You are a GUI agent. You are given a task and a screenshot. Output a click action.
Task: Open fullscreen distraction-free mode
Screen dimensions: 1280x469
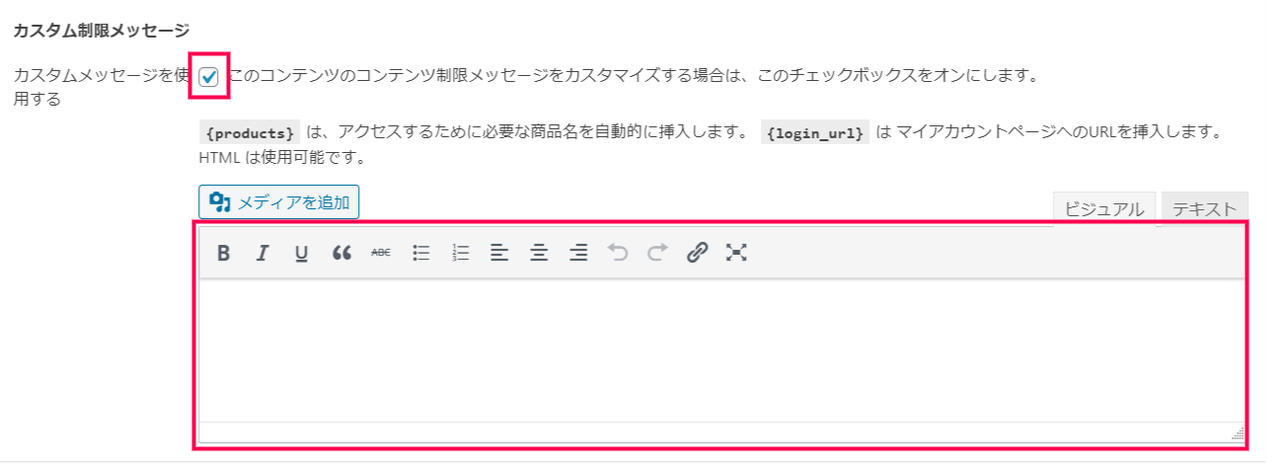coord(736,254)
